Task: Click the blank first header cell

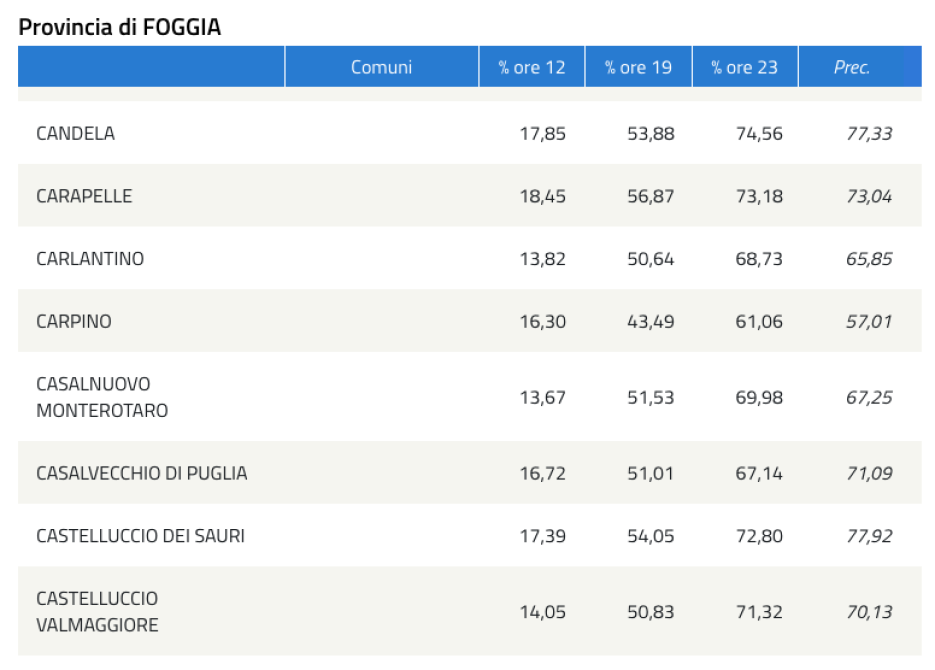Action: click(151, 67)
